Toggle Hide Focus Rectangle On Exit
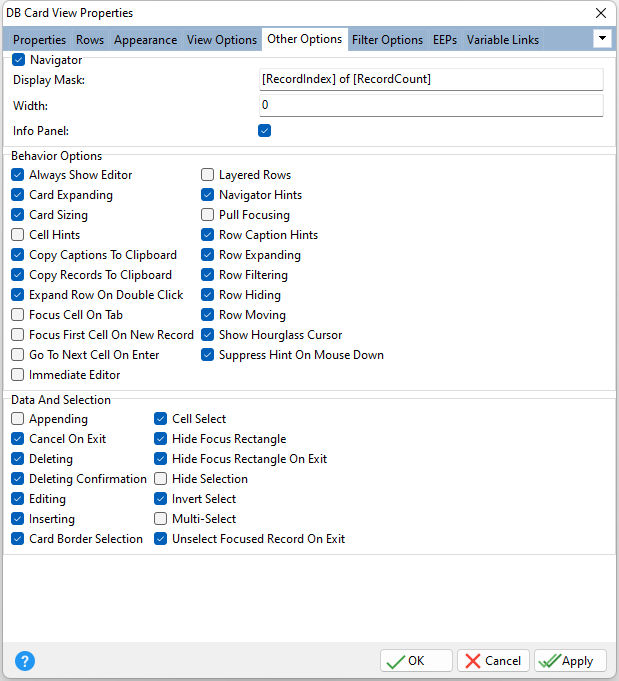Screen dimensions: 619x681 click(161, 459)
